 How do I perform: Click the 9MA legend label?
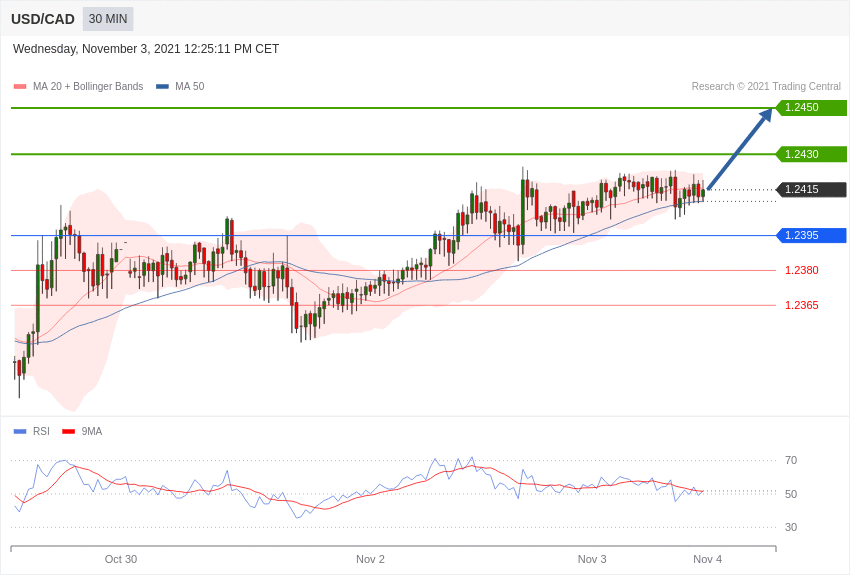point(92,431)
